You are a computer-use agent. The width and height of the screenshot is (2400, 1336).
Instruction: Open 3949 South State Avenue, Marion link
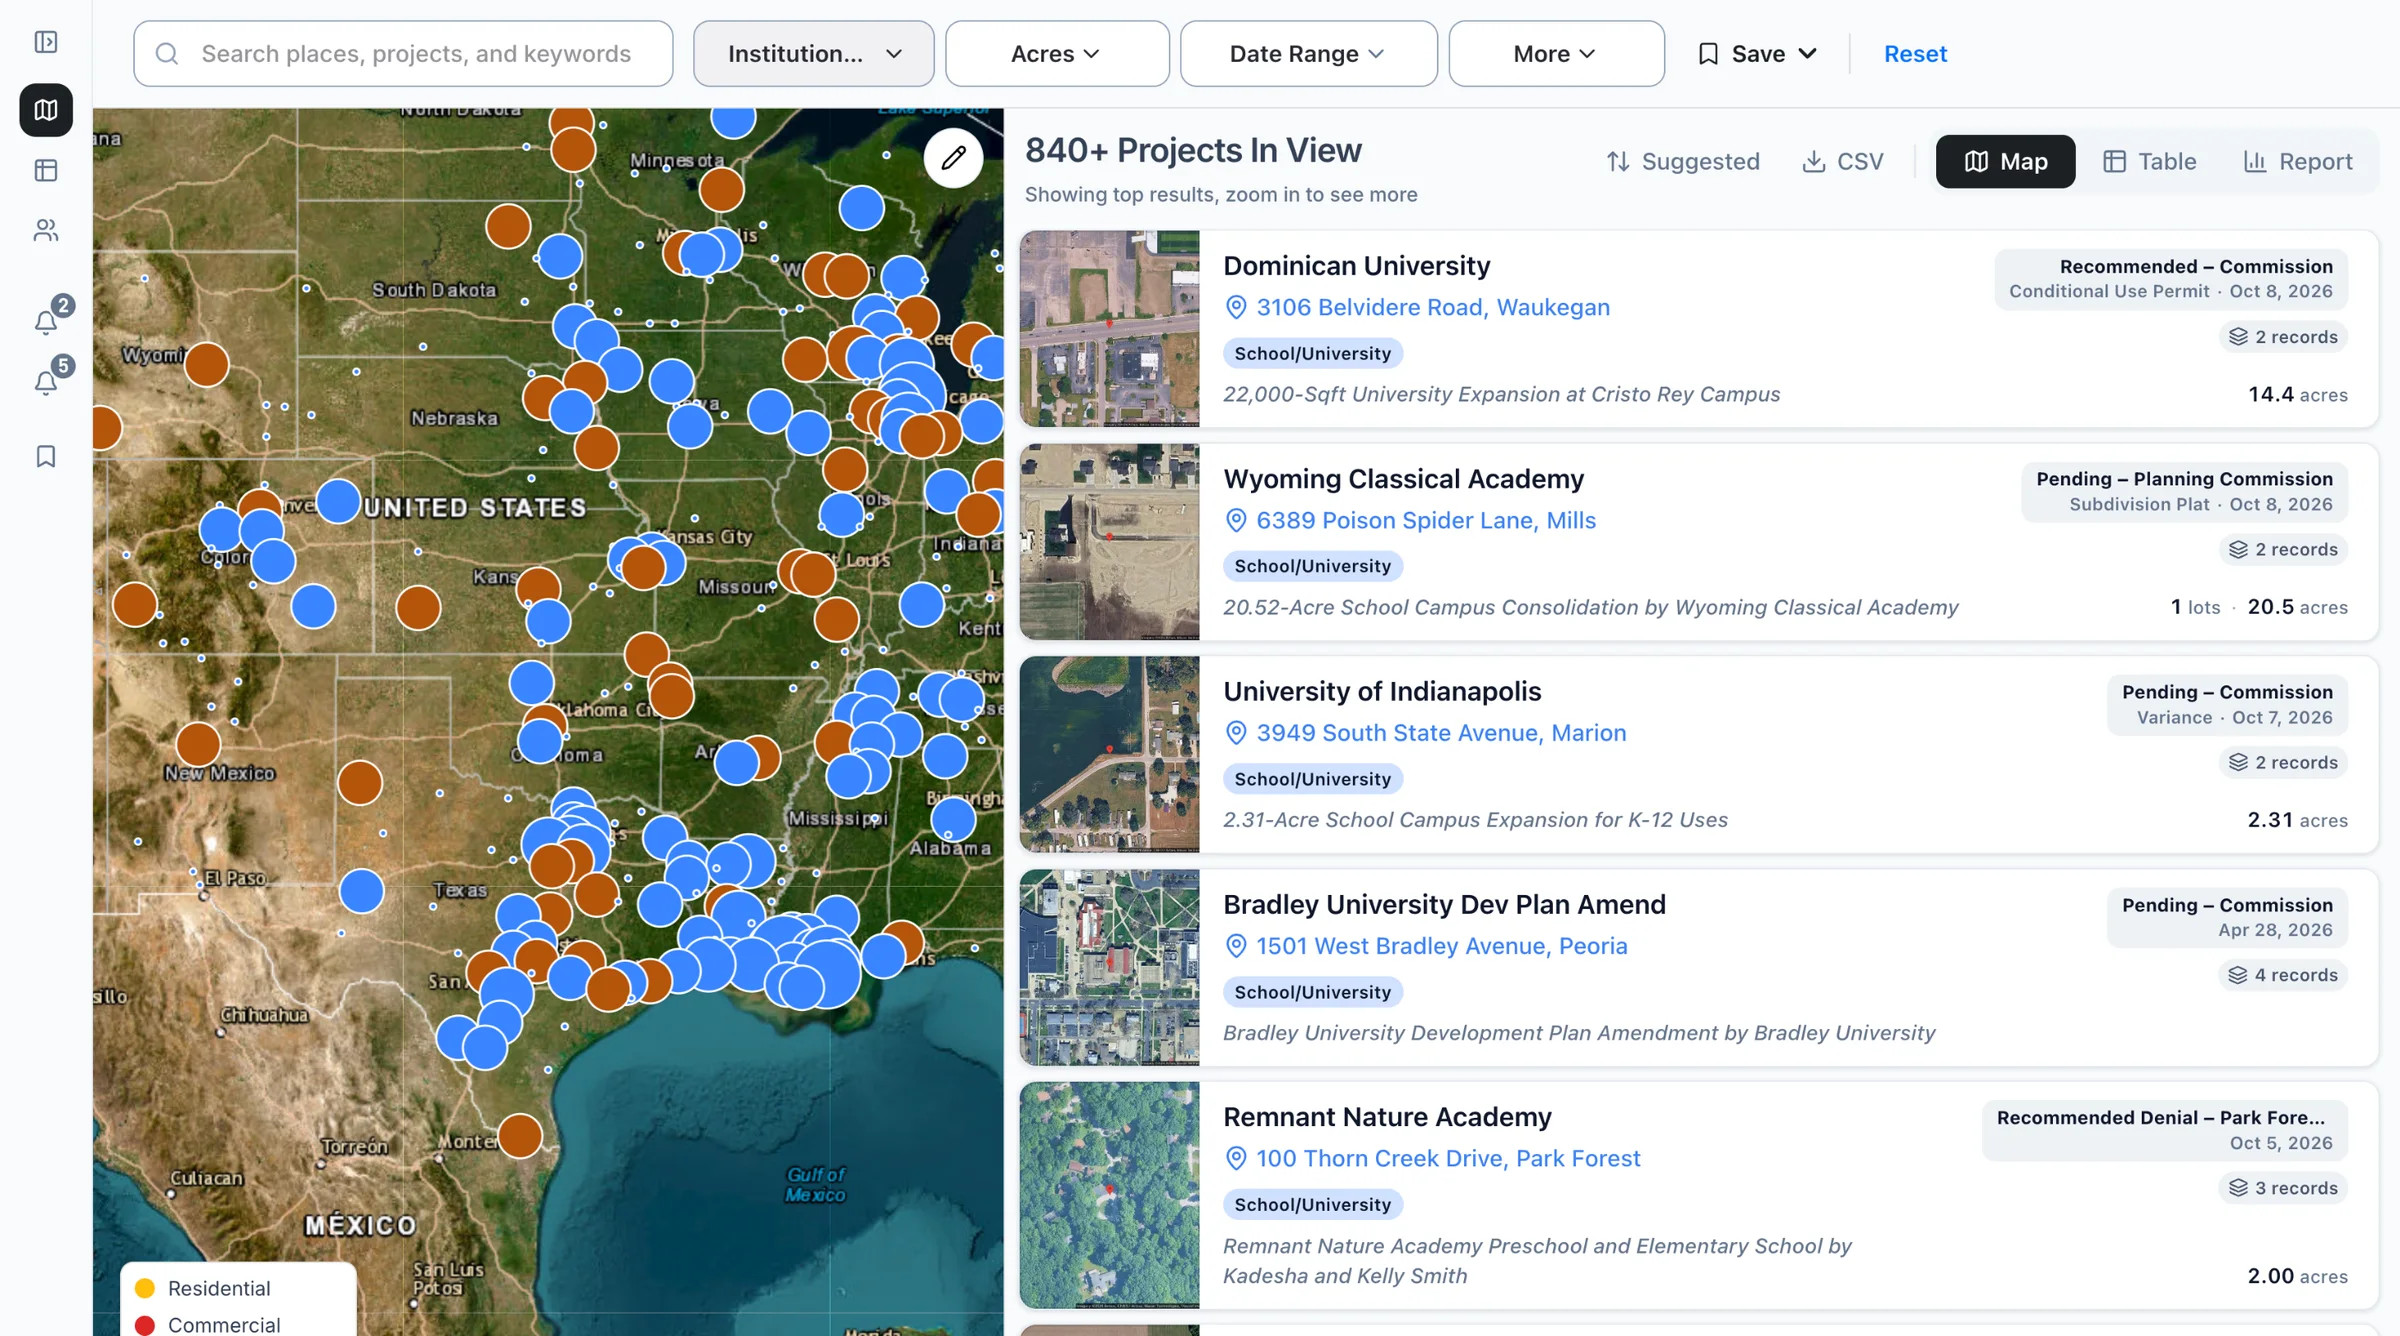pos(1441,733)
